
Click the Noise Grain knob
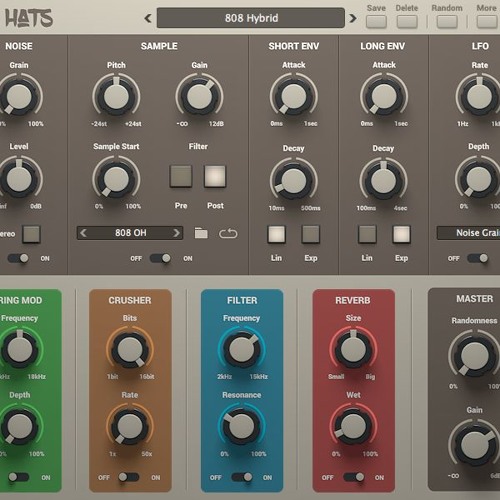tap(19, 97)
